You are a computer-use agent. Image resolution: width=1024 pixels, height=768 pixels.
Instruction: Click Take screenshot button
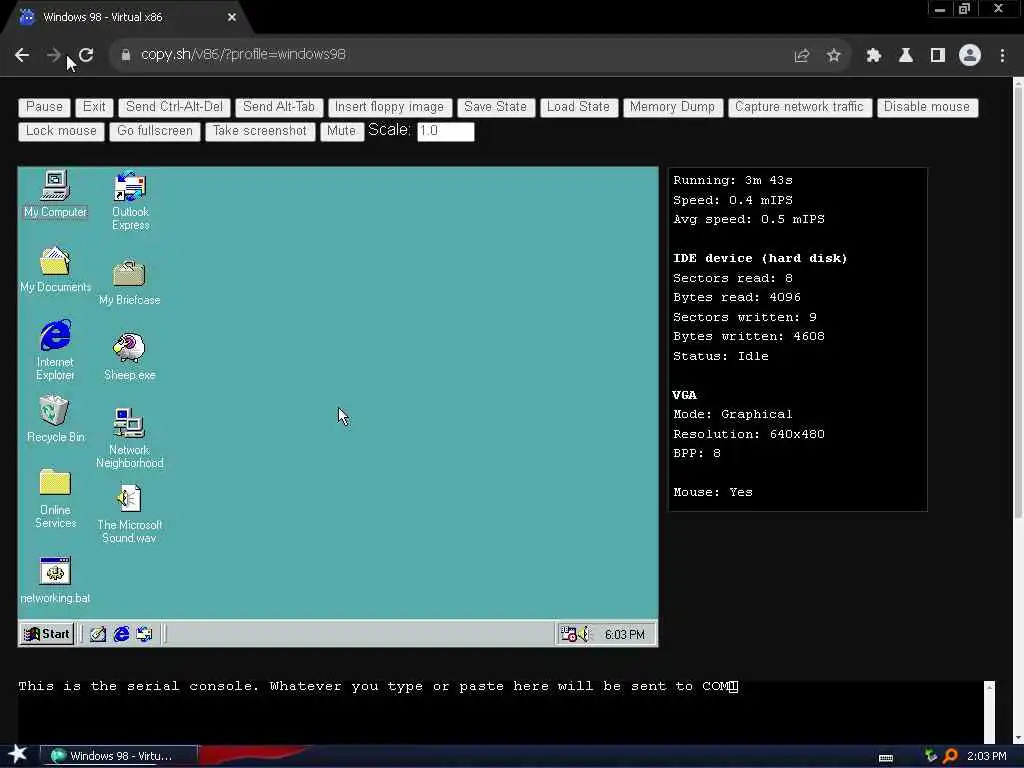[x=260, y=131]
